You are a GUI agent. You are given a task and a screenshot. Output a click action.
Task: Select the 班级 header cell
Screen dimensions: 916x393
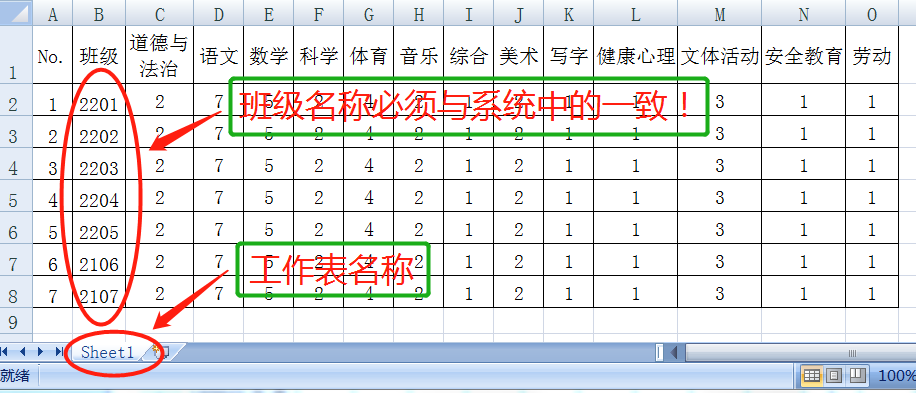[x=99, y=56]
